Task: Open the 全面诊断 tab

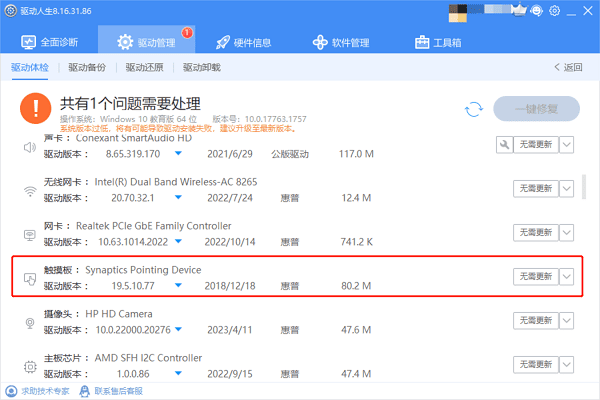Action: 49,42
